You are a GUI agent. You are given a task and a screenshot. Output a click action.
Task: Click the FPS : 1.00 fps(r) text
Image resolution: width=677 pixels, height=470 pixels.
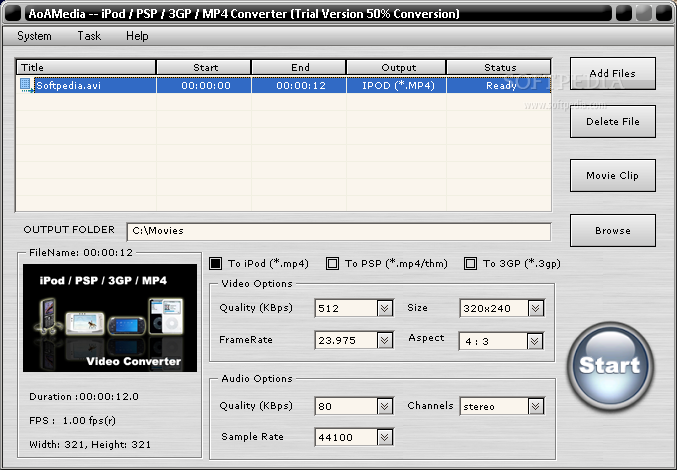tap(72, 420)
